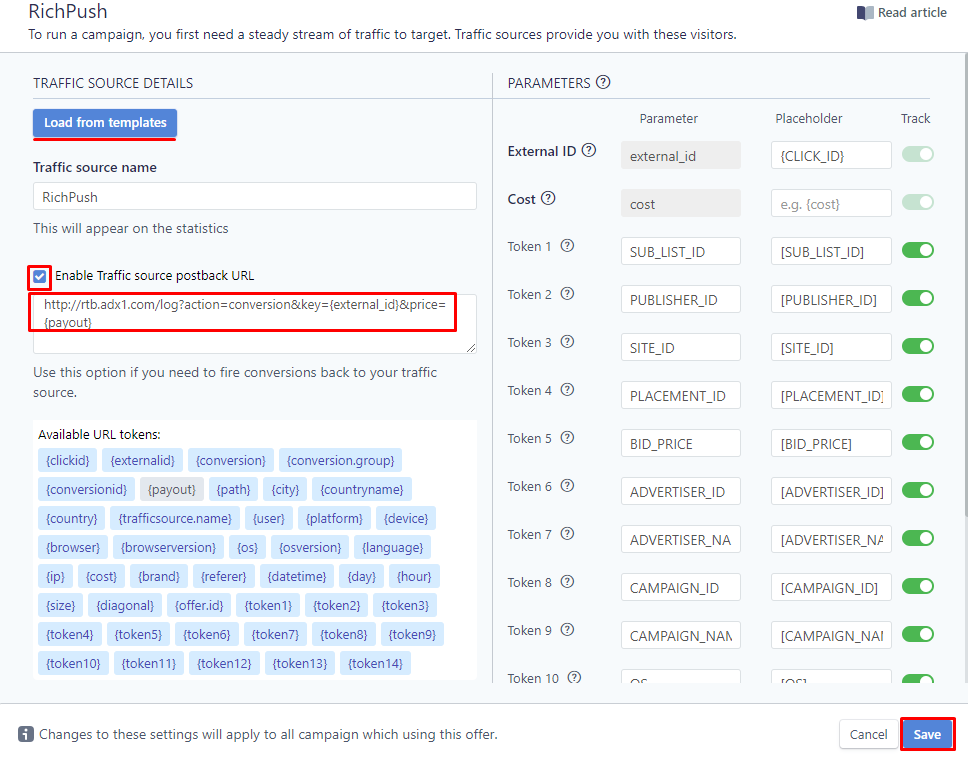Insert the {browserversion} URL token
Screen dimensions: 968x761
169,547
